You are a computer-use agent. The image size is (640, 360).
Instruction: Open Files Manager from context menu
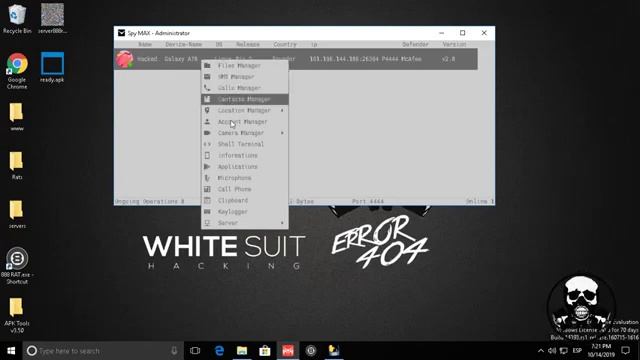pyautogui.click(x=244, y=66)
